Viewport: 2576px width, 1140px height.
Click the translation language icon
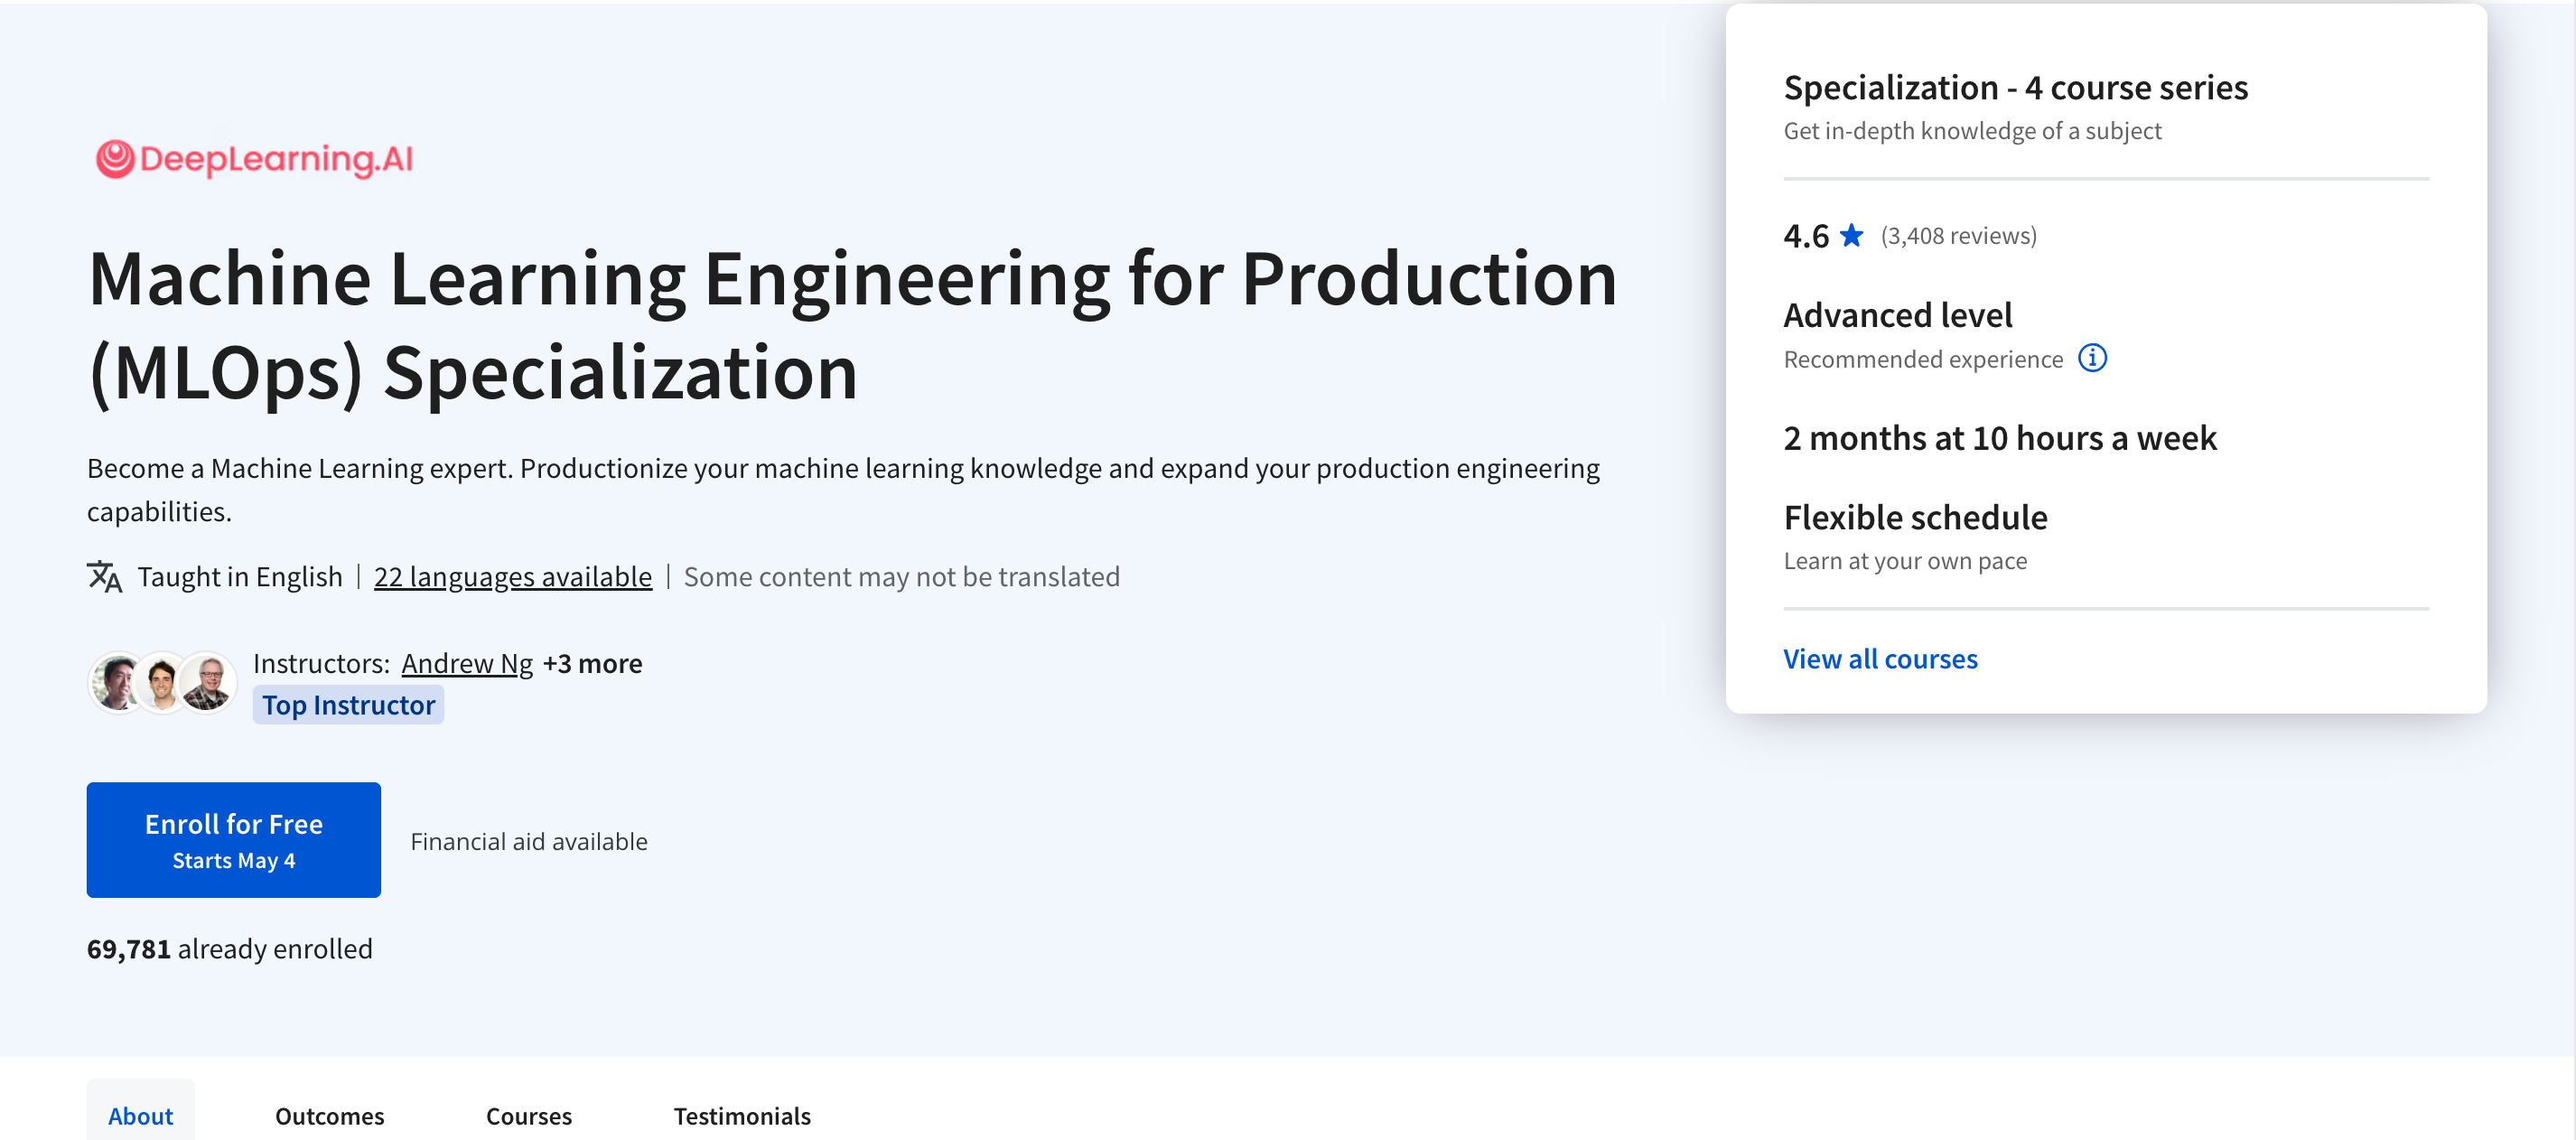point(105,577)
